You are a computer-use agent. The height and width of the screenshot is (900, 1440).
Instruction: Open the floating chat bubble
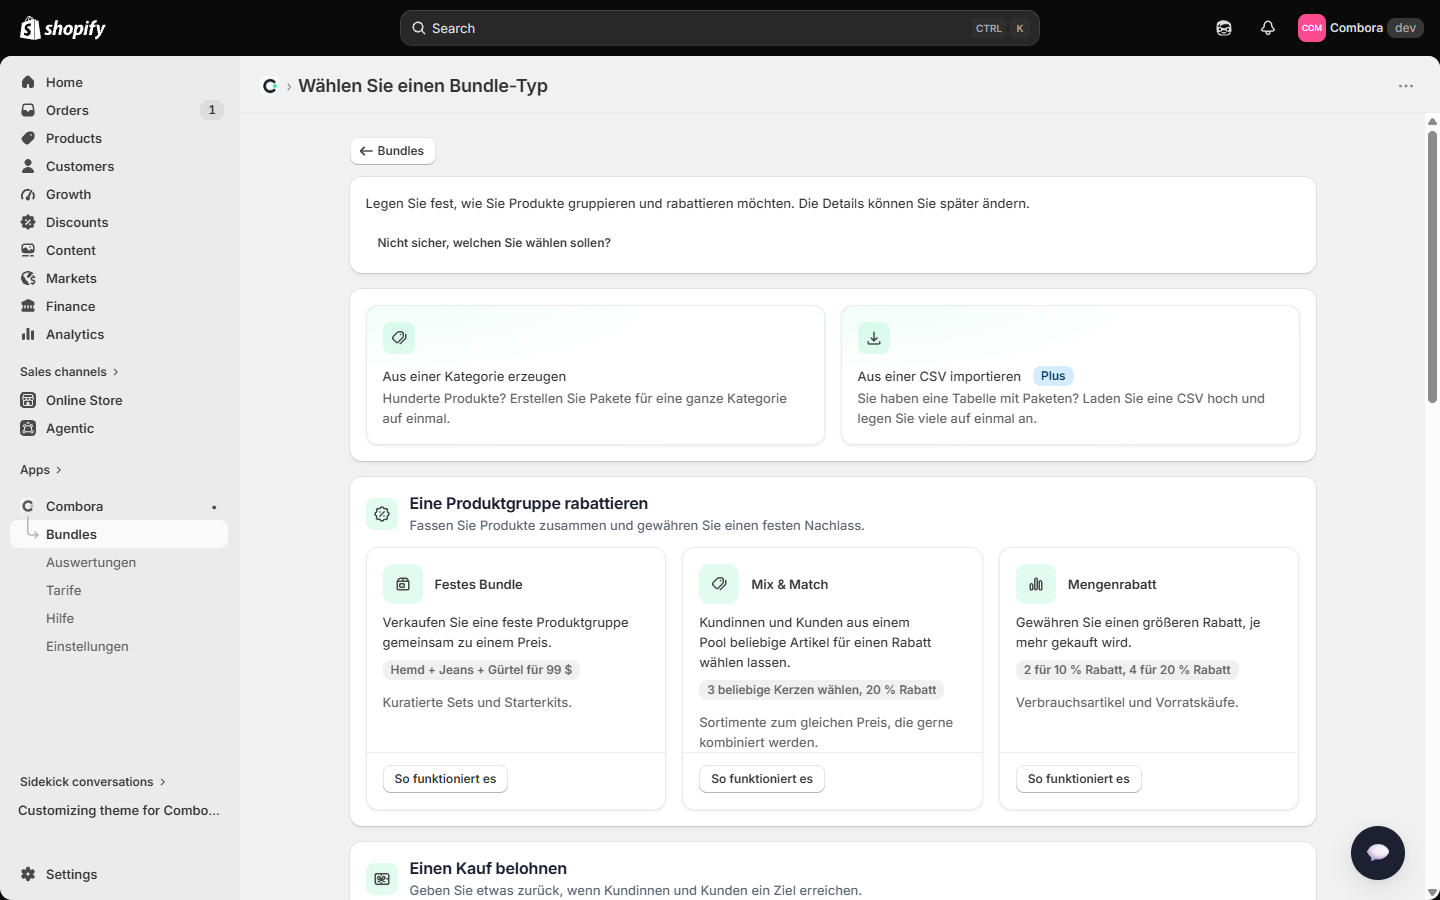[x=1378, y=853]
